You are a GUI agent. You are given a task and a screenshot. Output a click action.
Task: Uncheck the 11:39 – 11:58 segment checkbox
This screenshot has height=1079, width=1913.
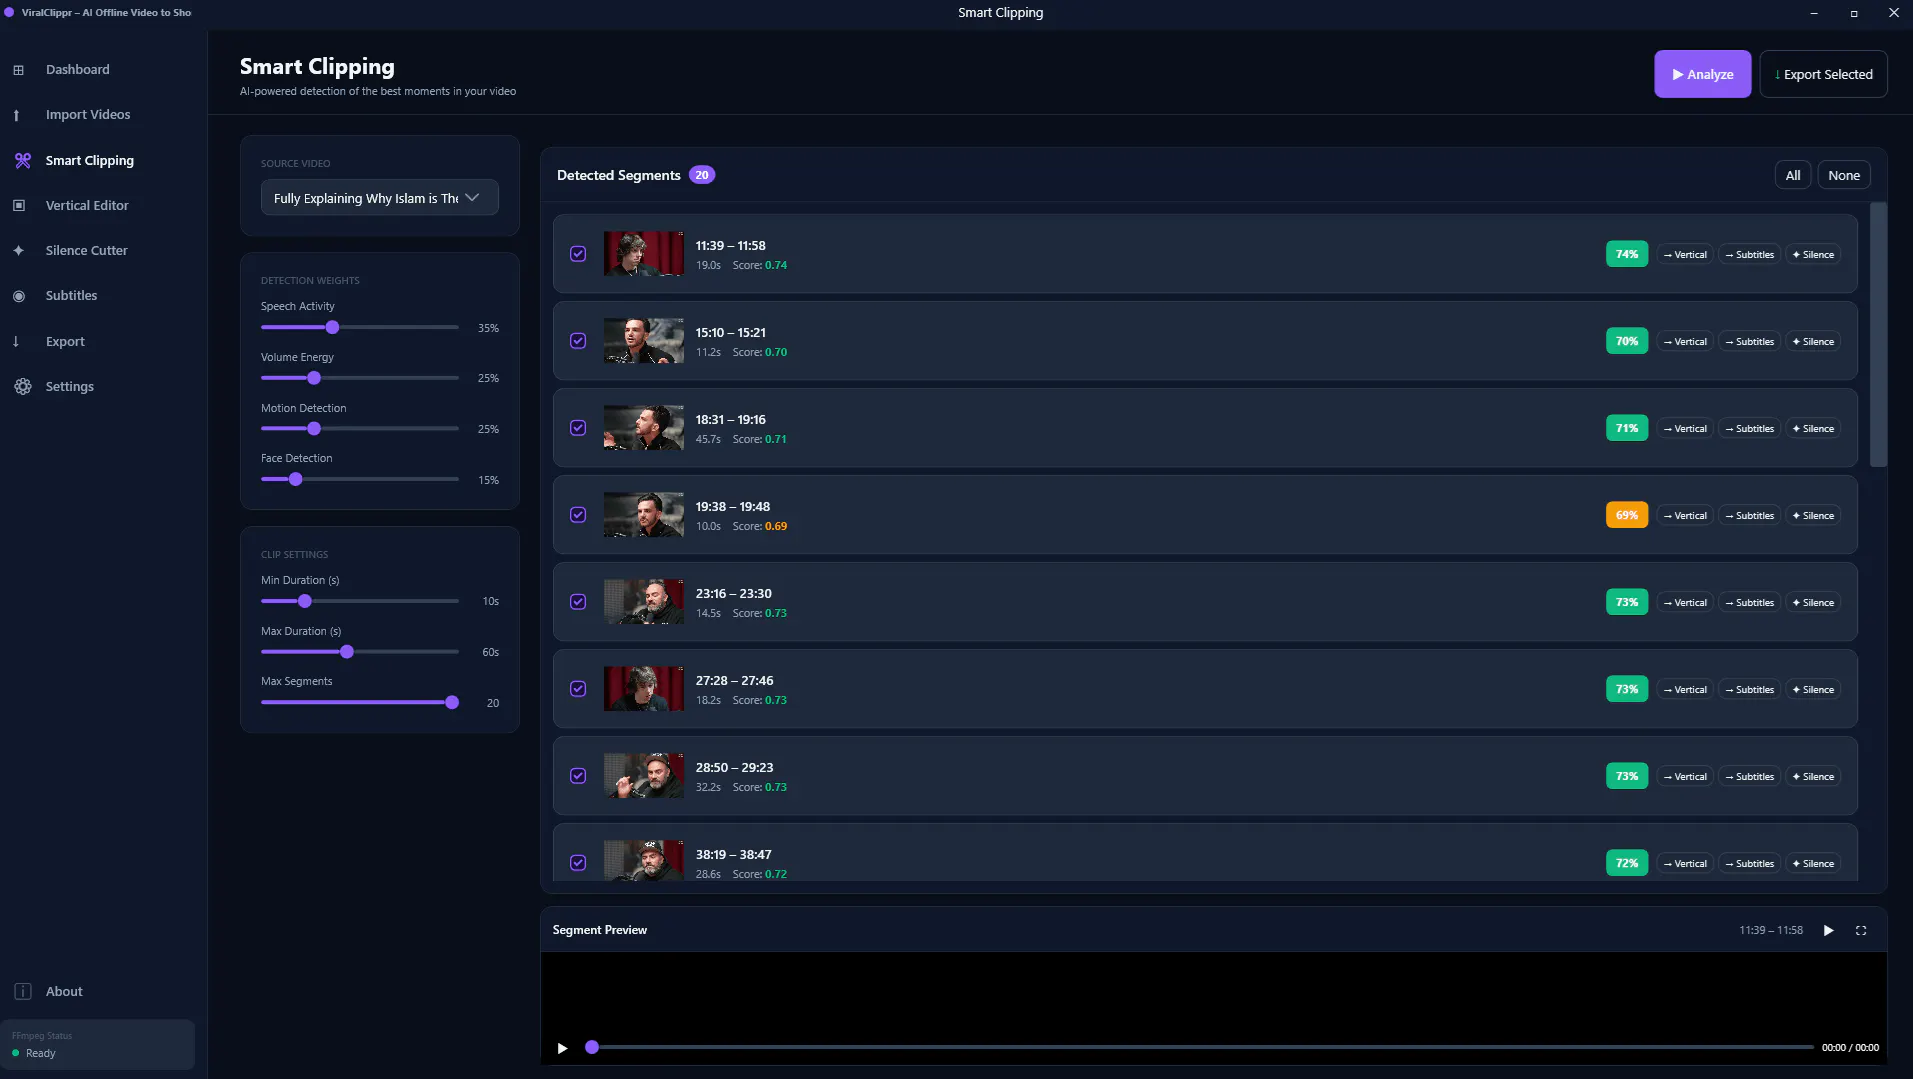[x=578, y=254]
